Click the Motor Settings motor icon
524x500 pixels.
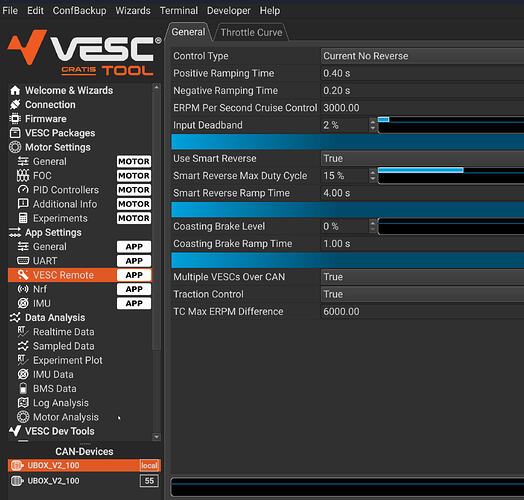[15, 147]
